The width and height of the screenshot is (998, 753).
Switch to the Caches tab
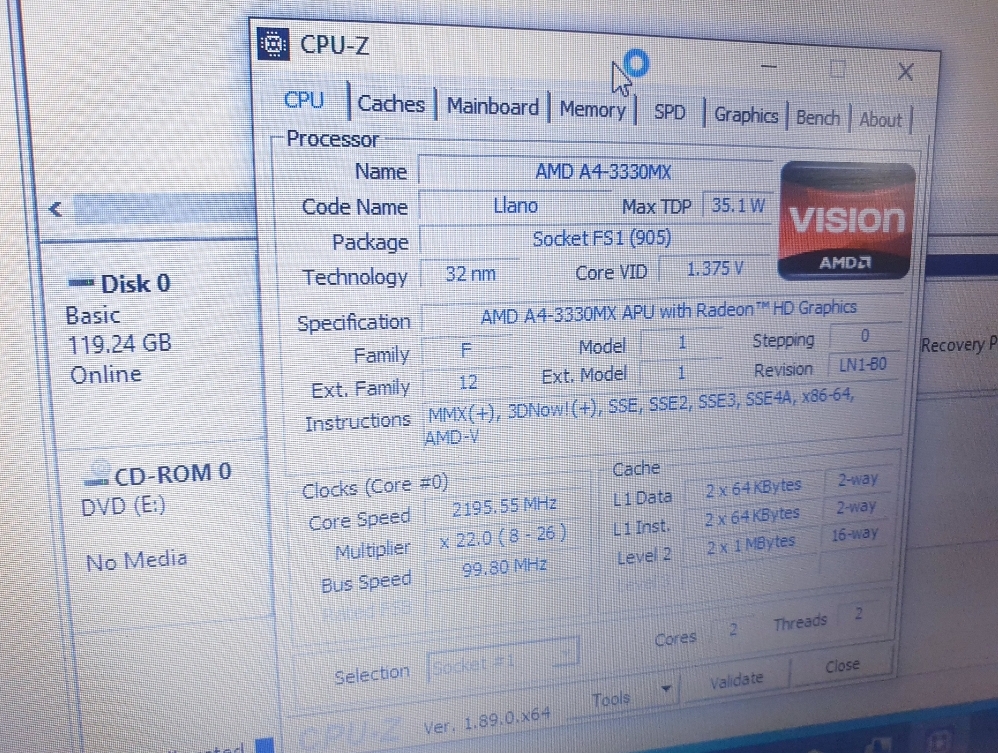(391, 103)
